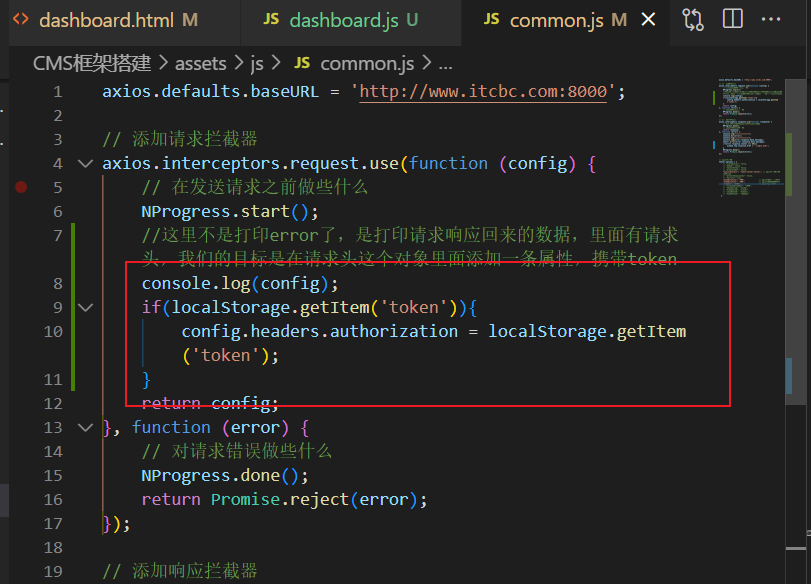The height and width of the screenshot is (584, 811).
Task: Open the source control changes icon
Action: (x=693, y=20)
